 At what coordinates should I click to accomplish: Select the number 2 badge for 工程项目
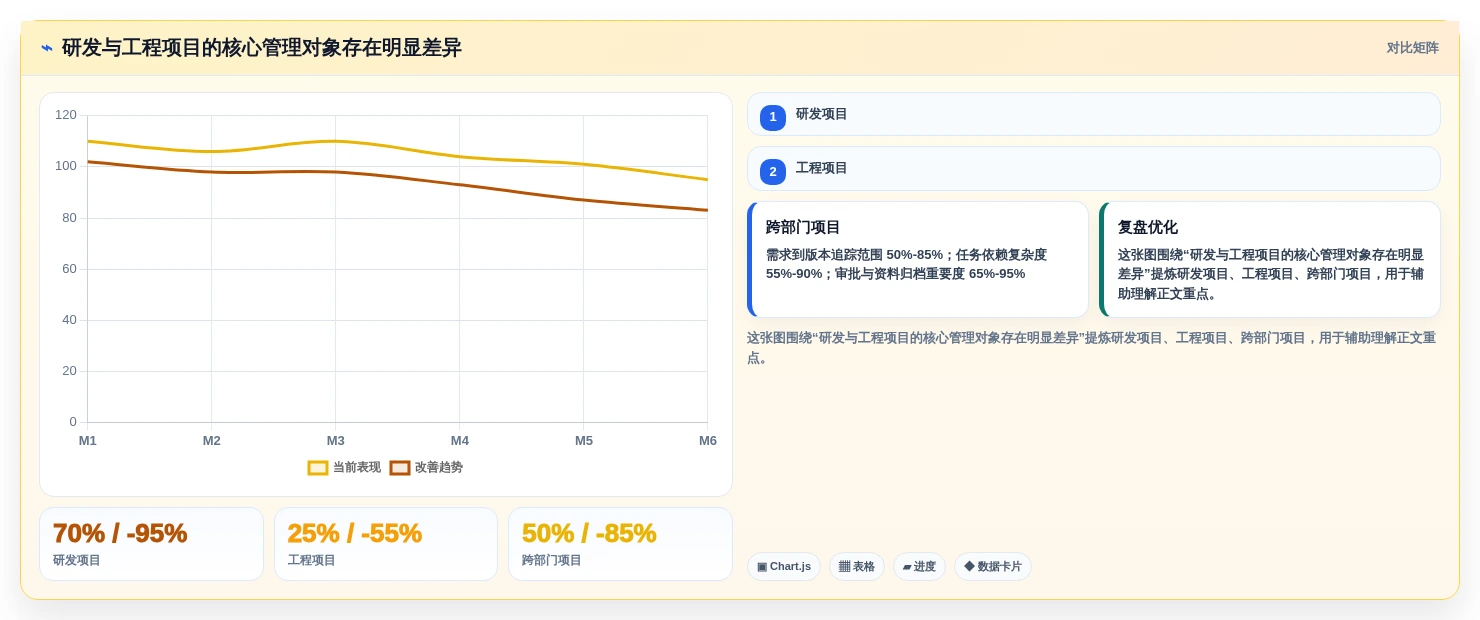pyautogui.click(x=773, y=172)
